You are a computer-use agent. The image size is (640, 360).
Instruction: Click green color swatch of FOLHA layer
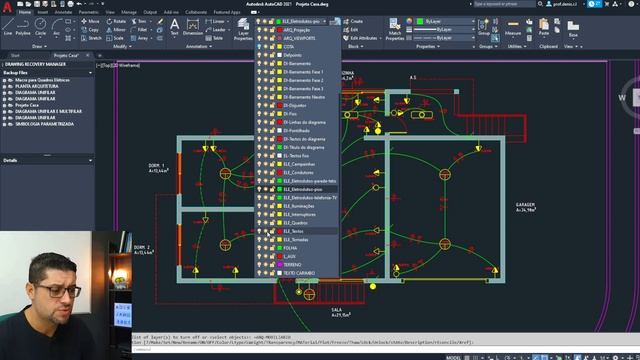pos(280,248)
